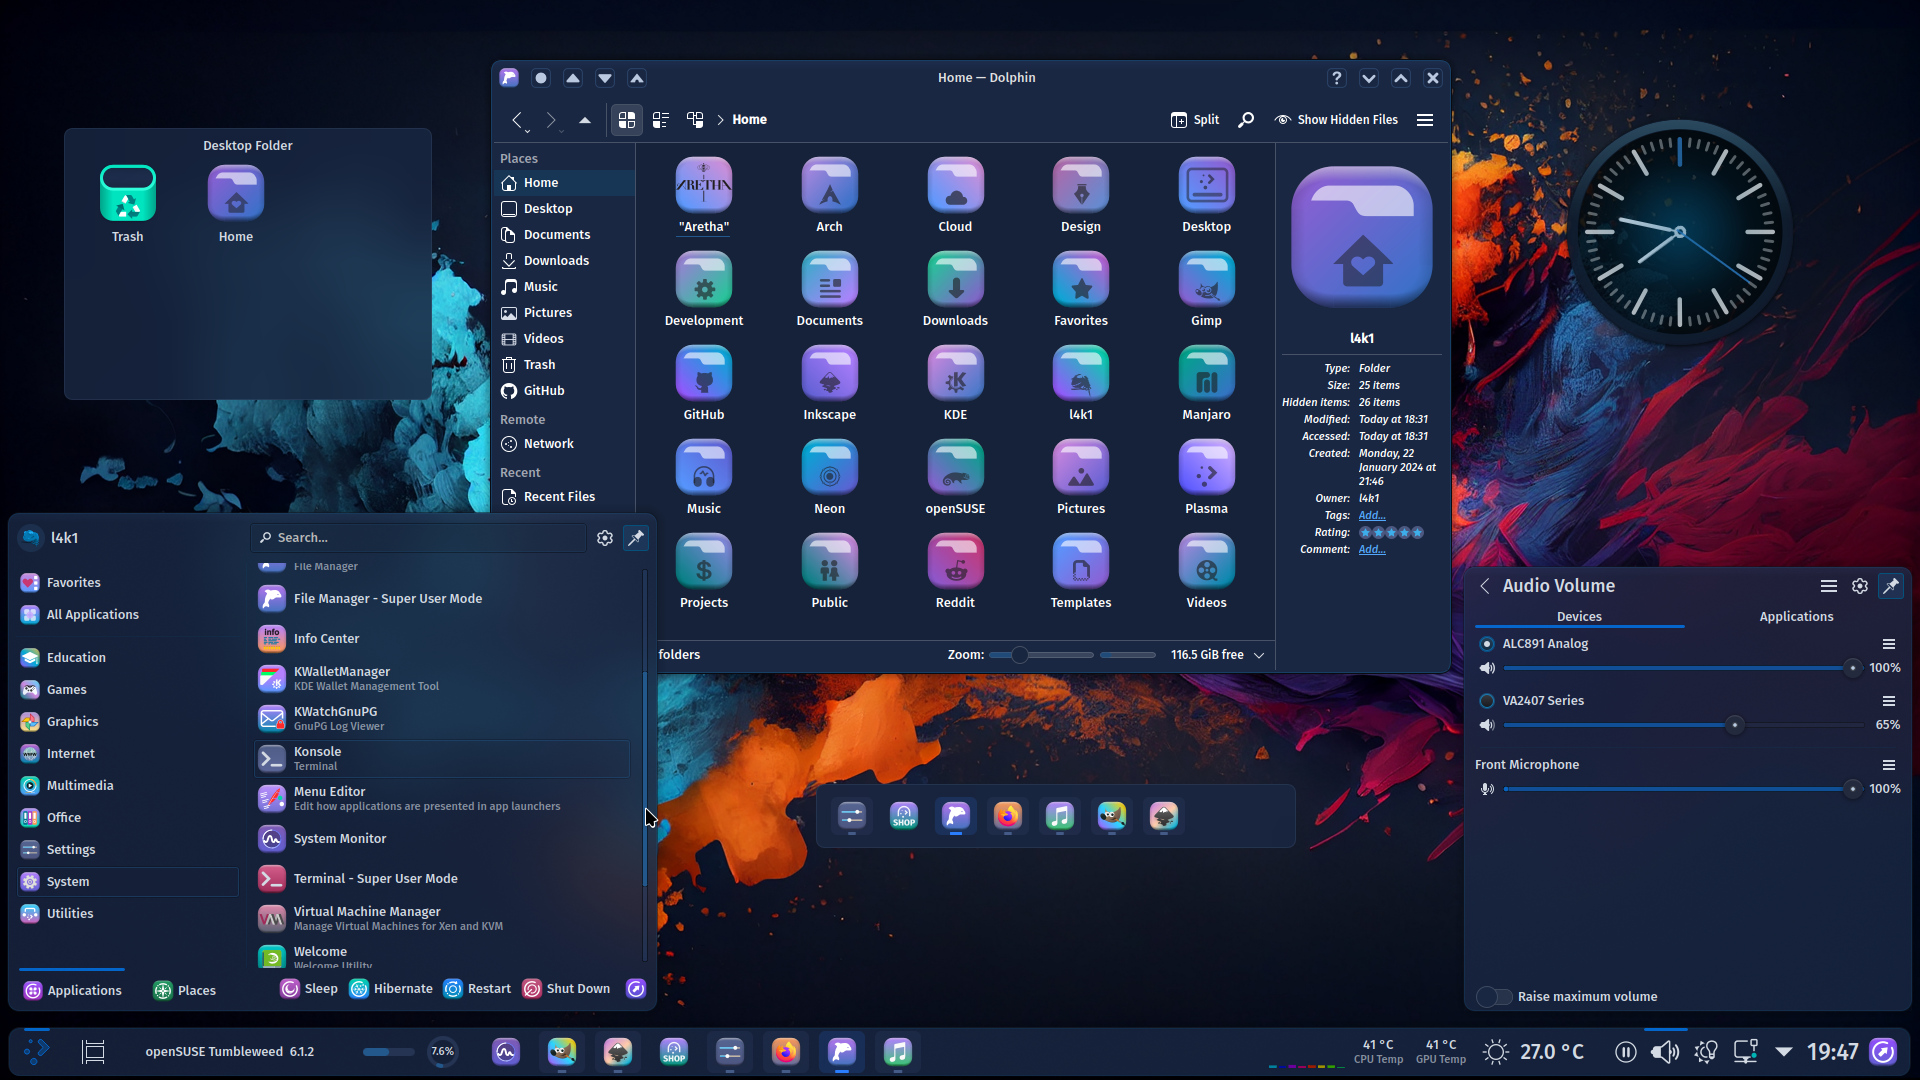Pin the Audio Volume popup open

pyautogui.click(x=1891, y=586)
